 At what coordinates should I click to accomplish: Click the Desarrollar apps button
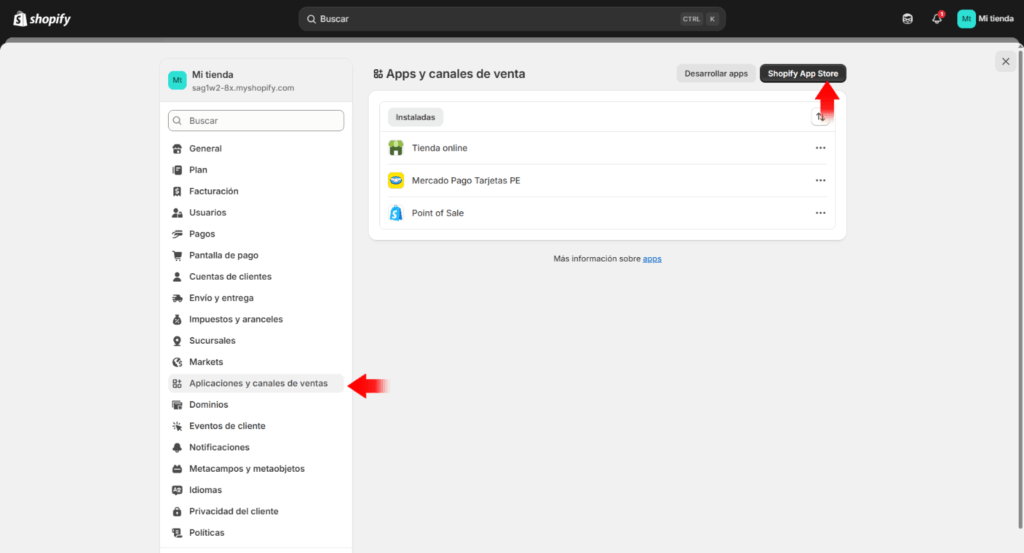click(x=716, y=74)
